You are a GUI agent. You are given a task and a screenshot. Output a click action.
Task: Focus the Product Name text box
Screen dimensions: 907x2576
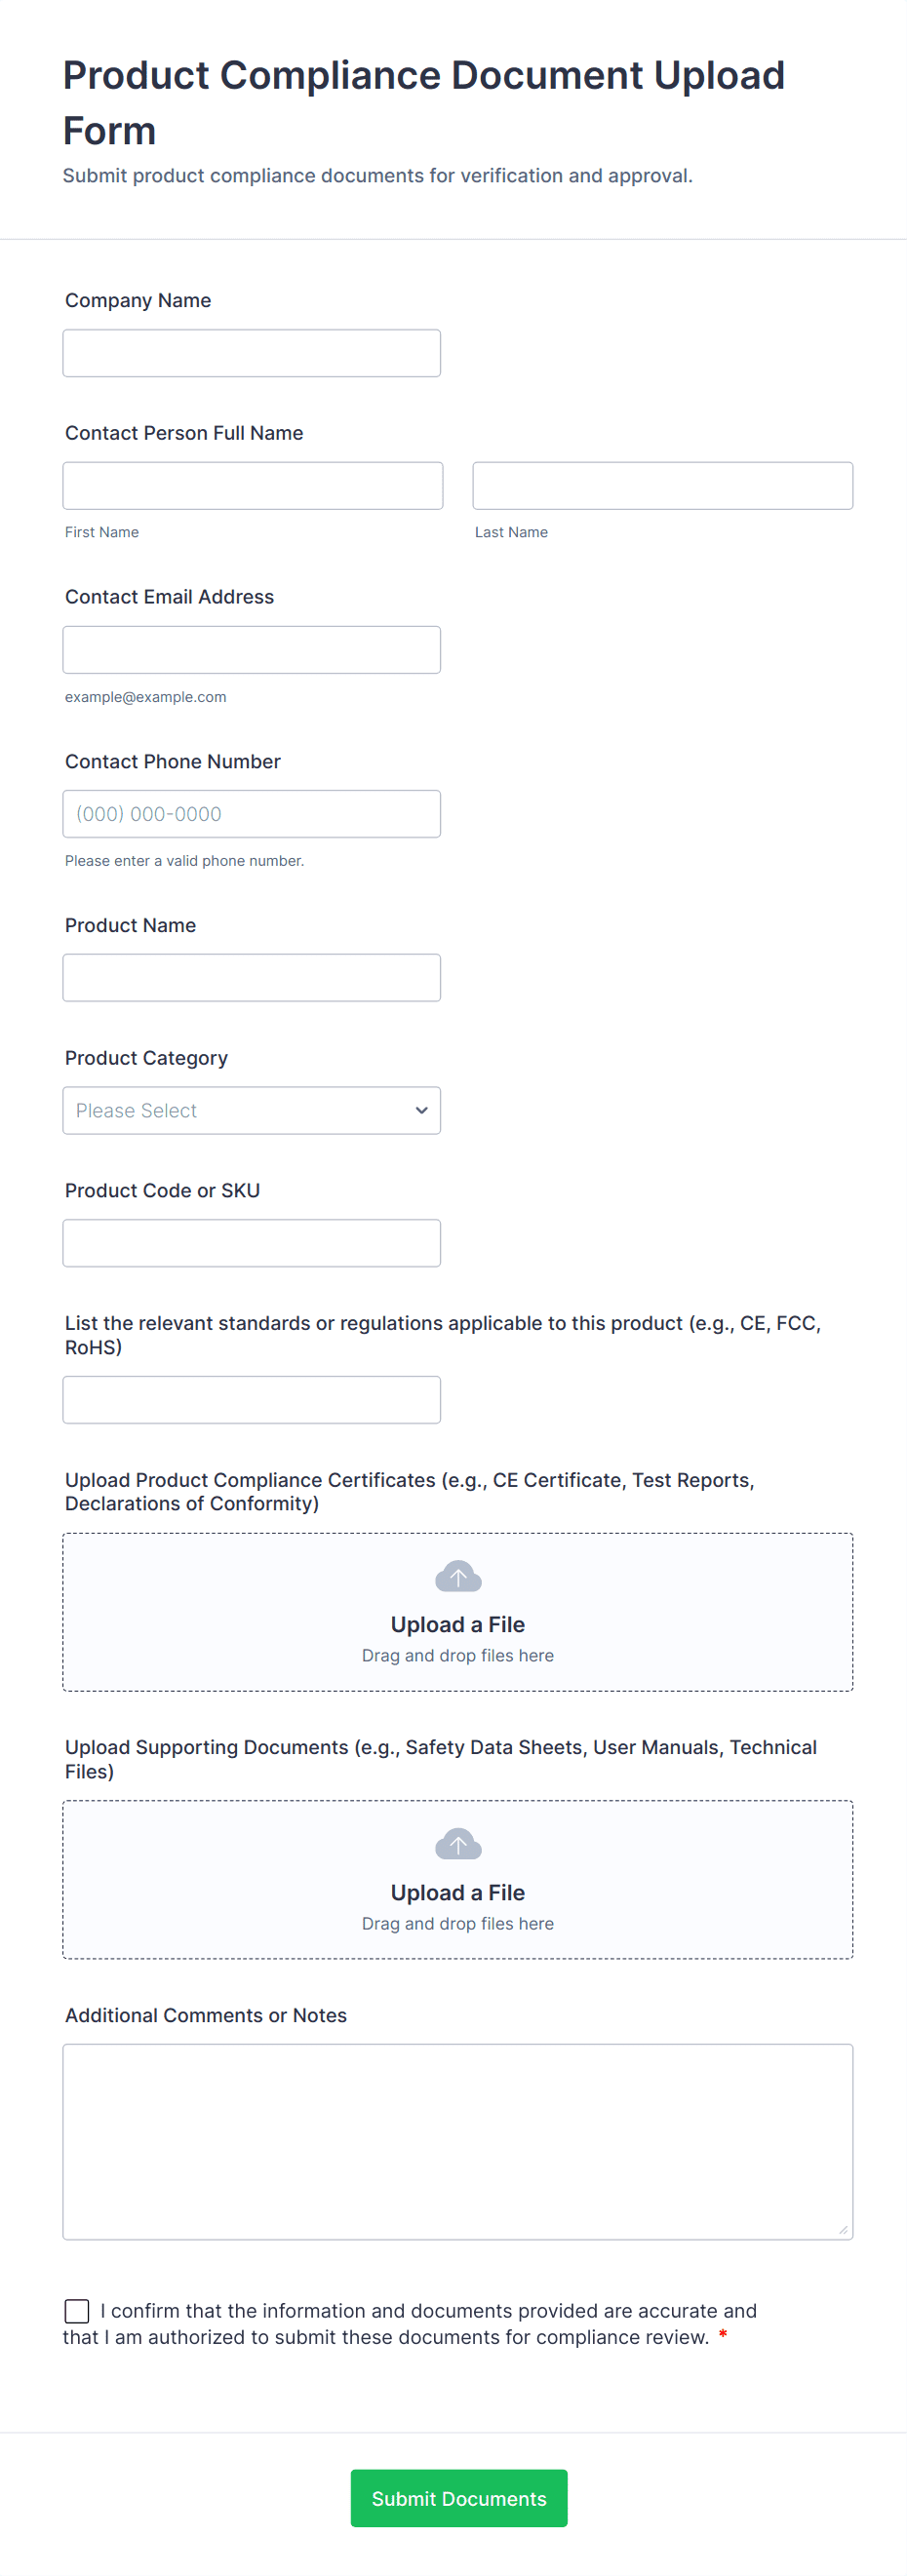(x=251, y=978)
